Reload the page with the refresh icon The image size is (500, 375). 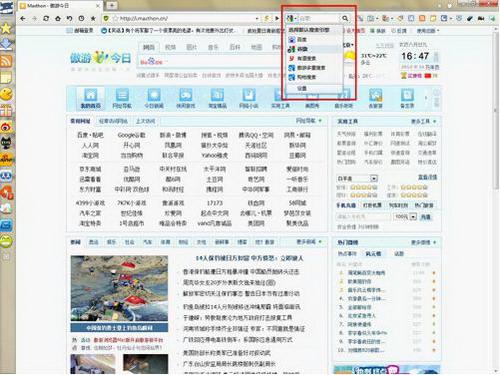46,18
